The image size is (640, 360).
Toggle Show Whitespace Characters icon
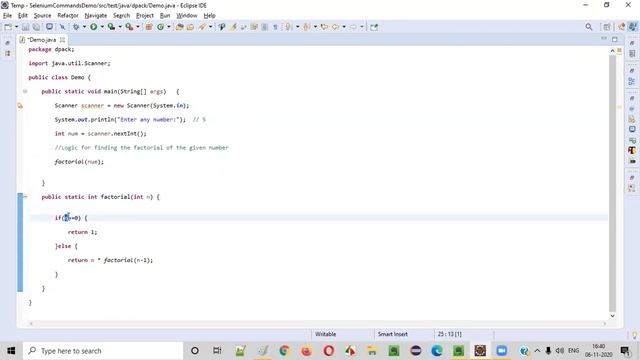click(276, 27)
